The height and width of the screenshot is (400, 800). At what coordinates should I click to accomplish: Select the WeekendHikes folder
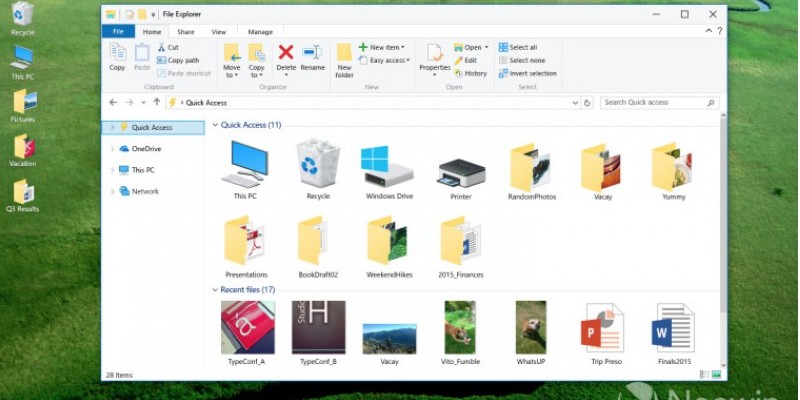[389, 247]
